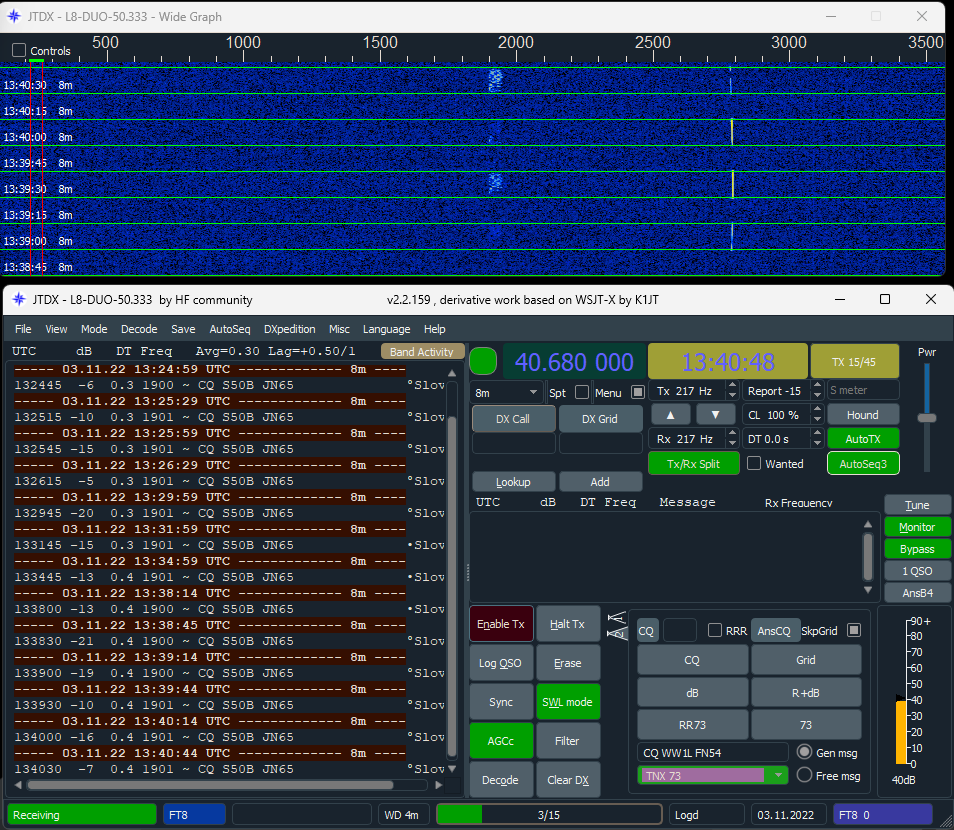This screenshot has height=830, width=954.
Task: Click the yellow audio level meter bar
Action: (901, 732)
